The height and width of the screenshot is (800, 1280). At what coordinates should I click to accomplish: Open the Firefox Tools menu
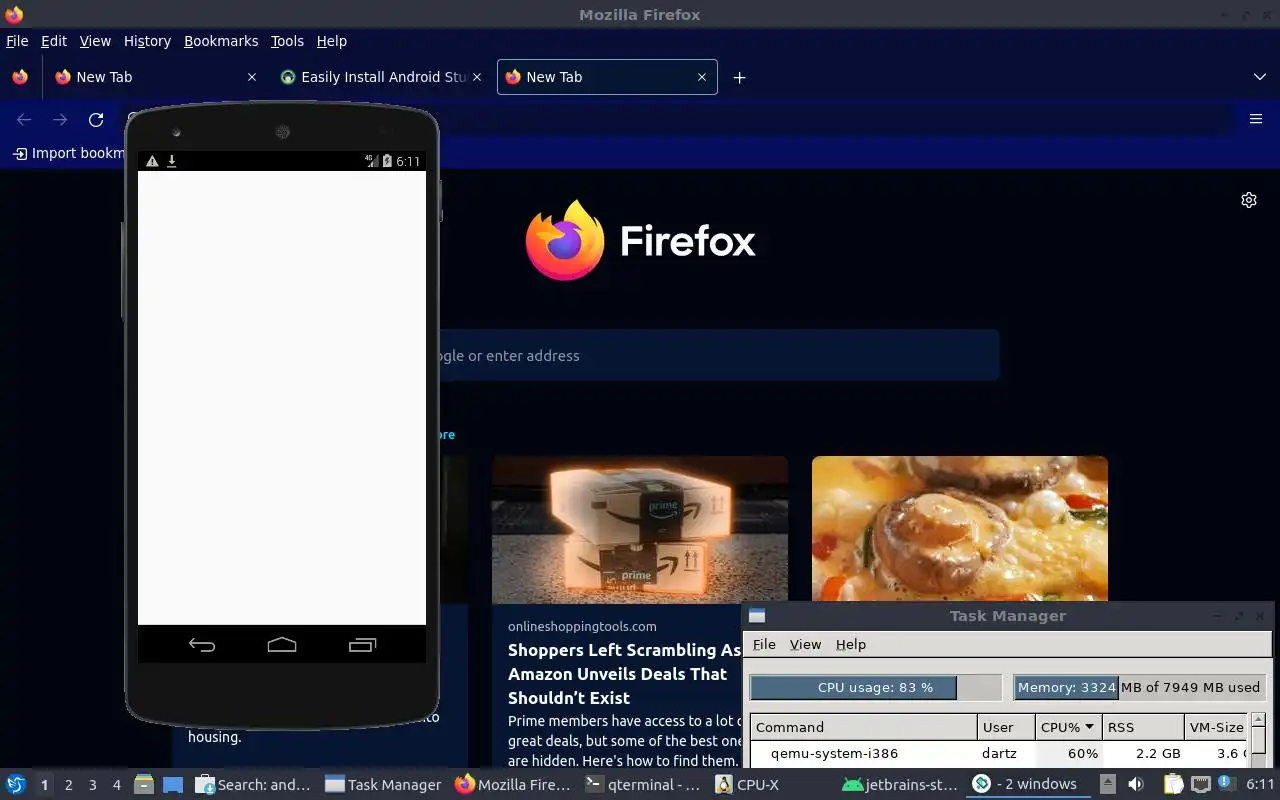coord(287,41)
